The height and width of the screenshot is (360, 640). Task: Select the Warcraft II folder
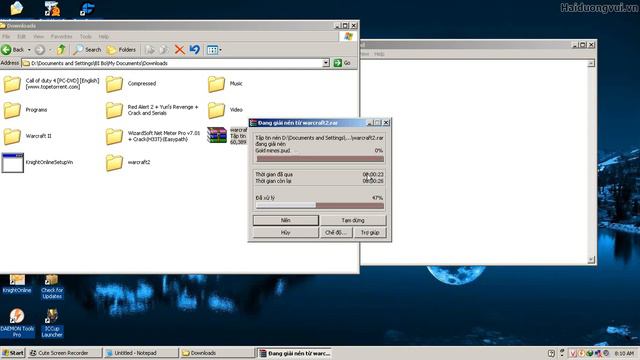pos(27,136)
